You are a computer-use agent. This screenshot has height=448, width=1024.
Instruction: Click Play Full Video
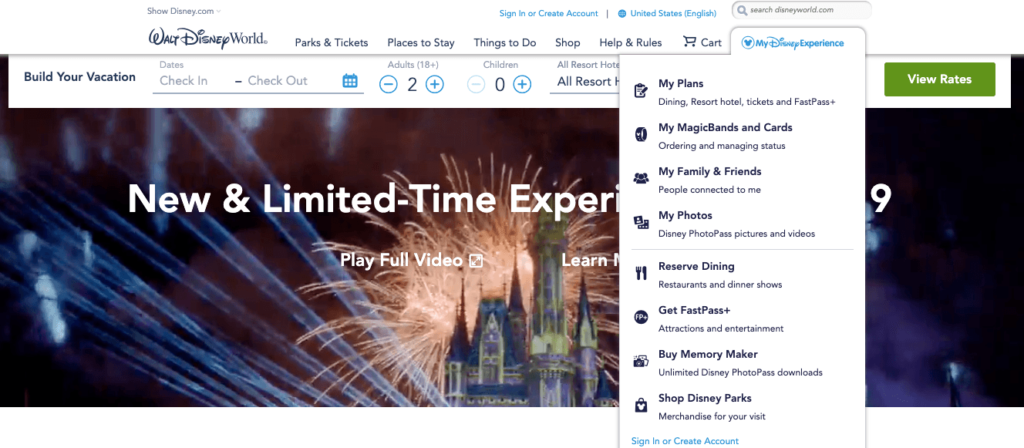pos(401,260)
